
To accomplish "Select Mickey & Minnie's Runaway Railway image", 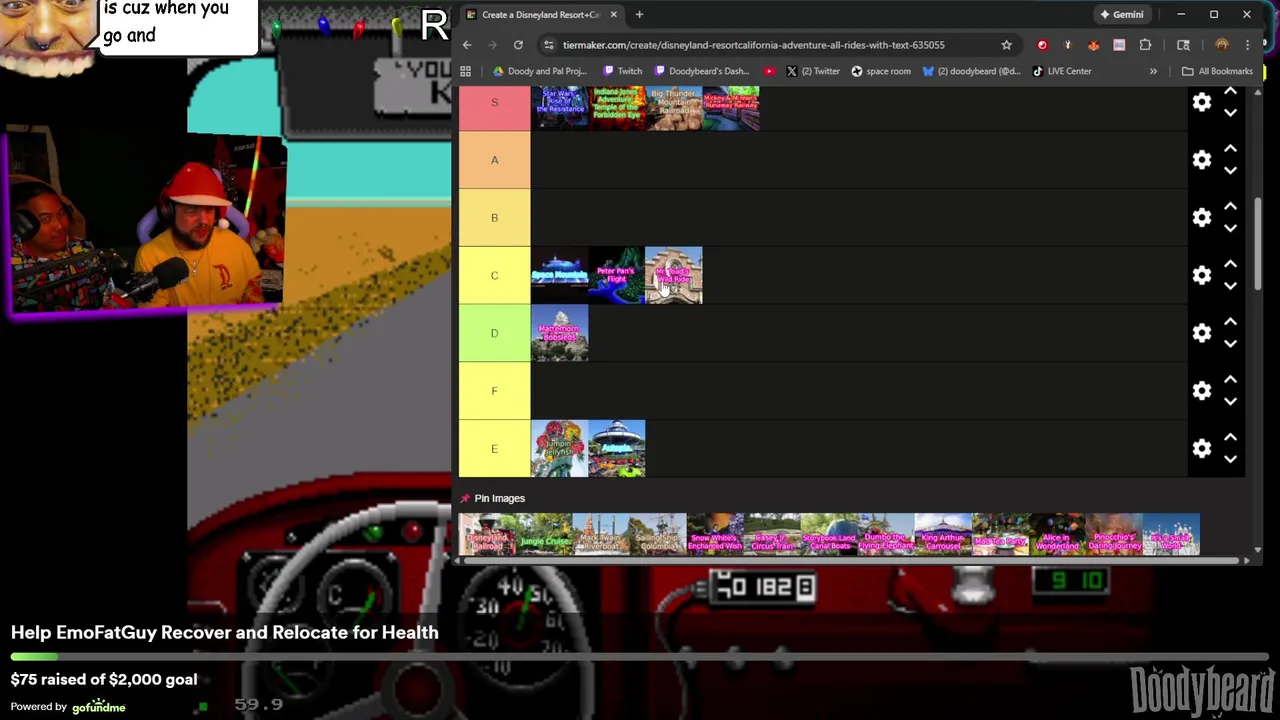I will pyautogui.click(x=731, y=108).
